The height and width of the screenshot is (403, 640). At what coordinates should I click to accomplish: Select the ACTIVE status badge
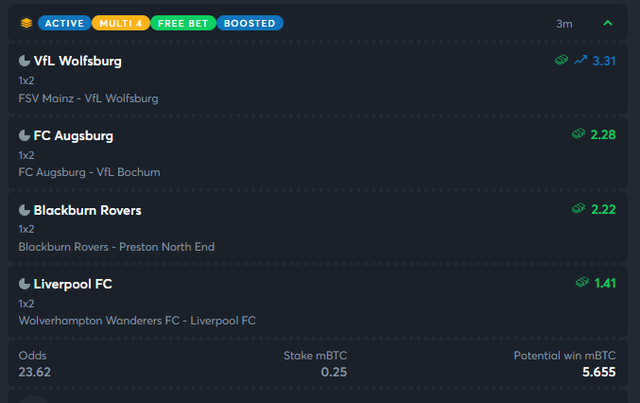[64, 23]
